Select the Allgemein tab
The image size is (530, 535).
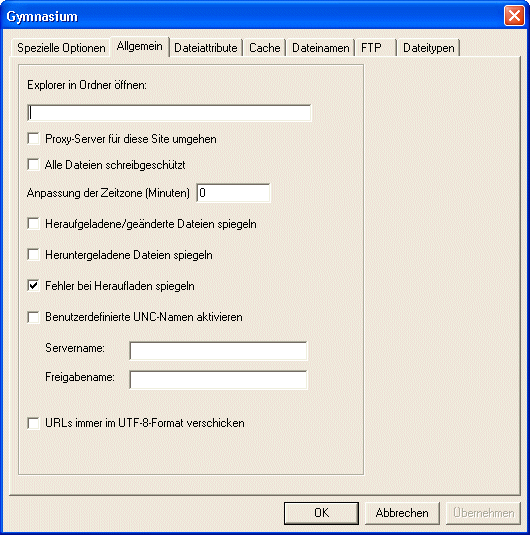[140, 46]
